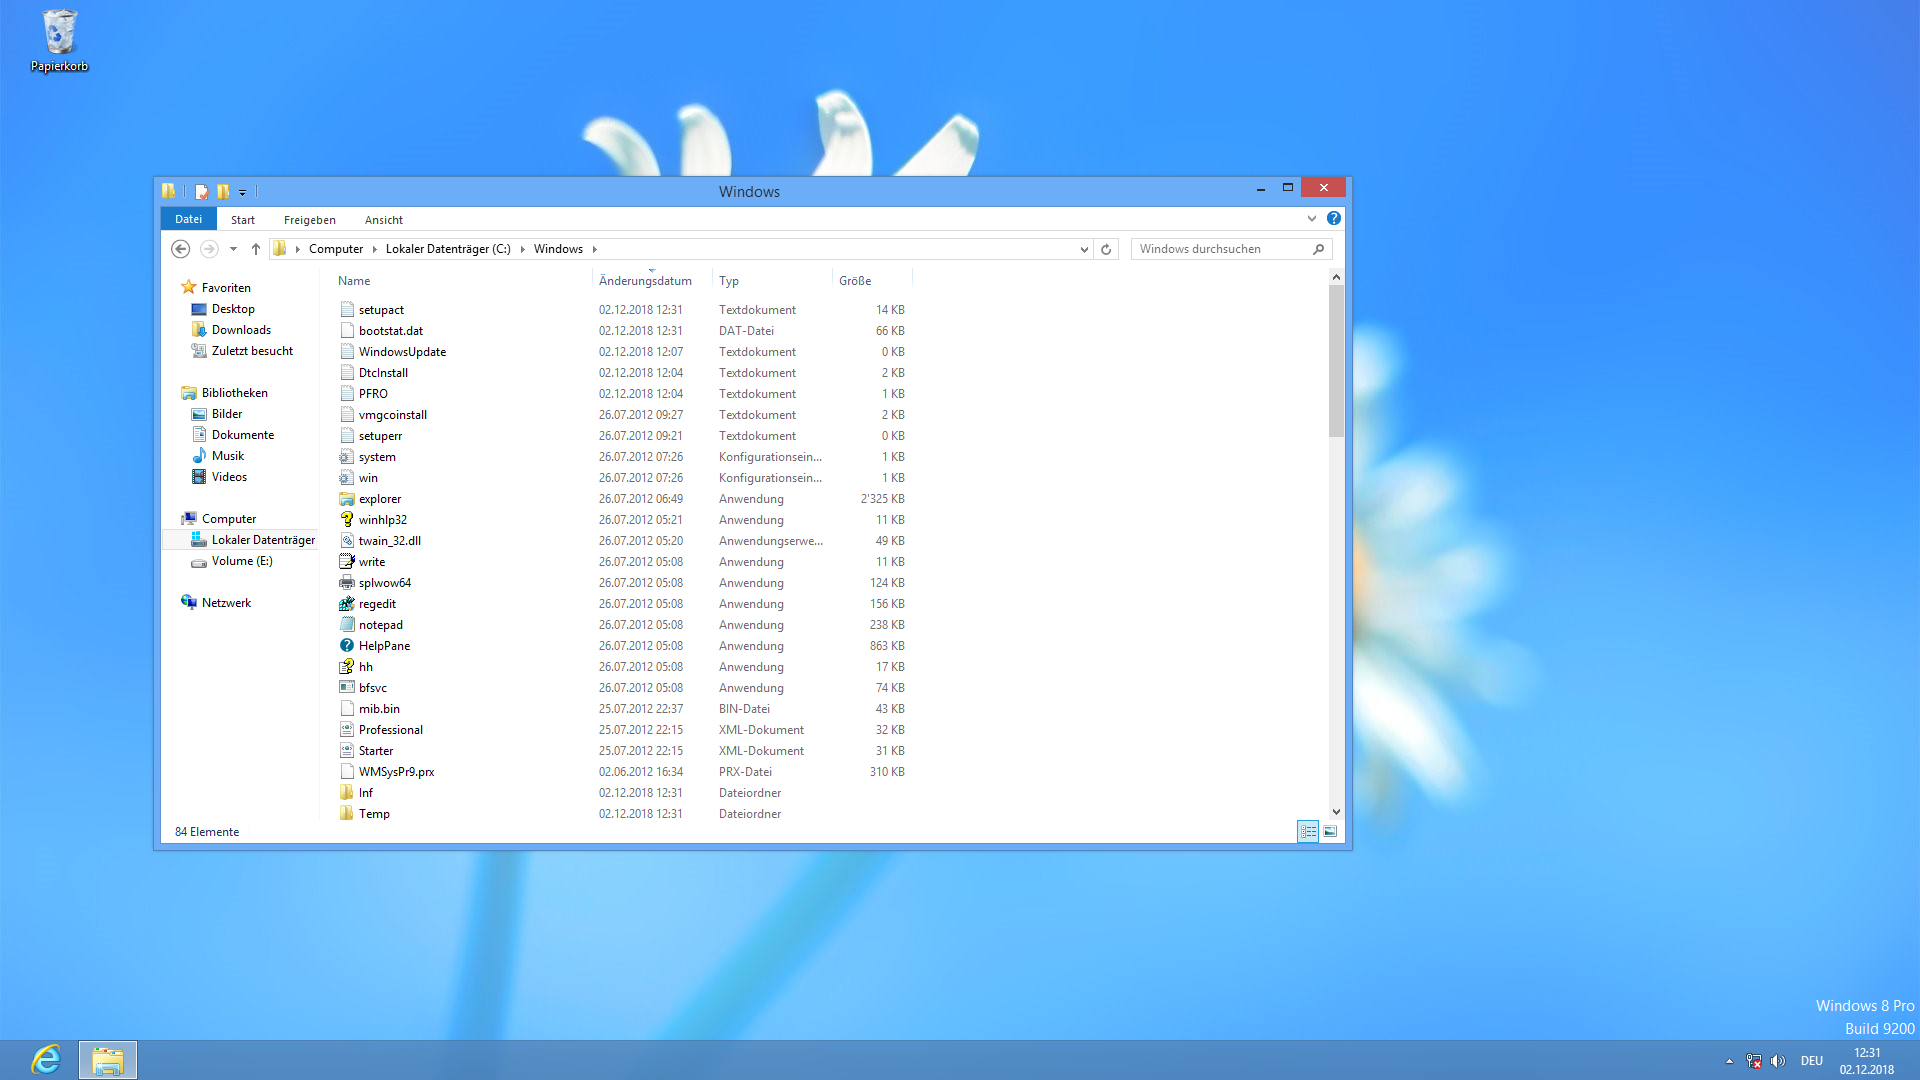Click Computer in the breadcrumb path
This screenshot has width=1920, height=1080.
(x=335, y=249)
